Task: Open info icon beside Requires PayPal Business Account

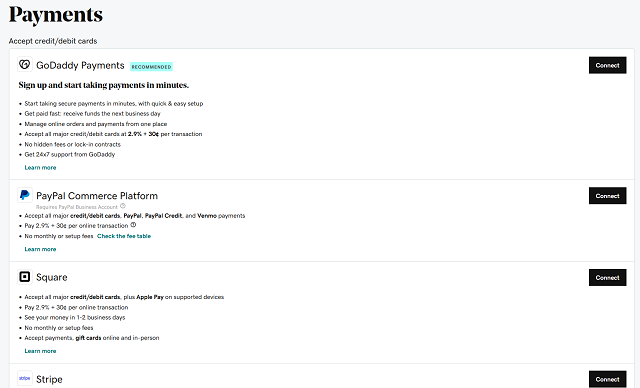Action: (x=123, y=206)
